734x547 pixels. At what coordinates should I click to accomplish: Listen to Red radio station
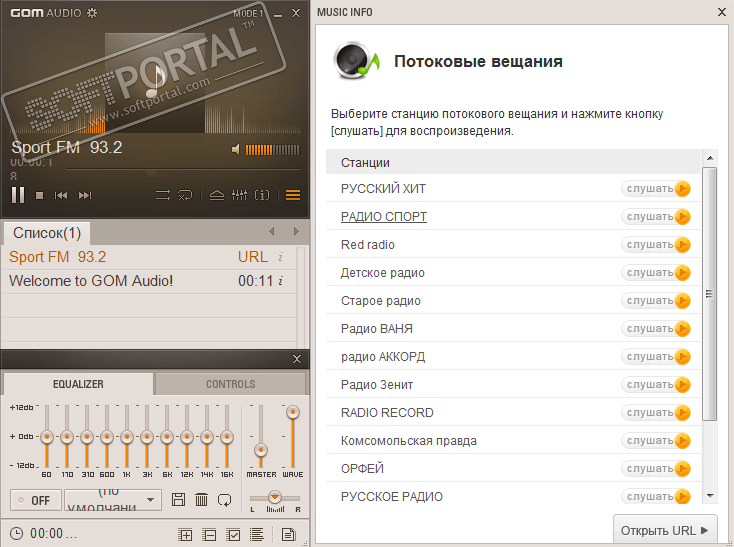pyautogui.click(x=656, y=245)
